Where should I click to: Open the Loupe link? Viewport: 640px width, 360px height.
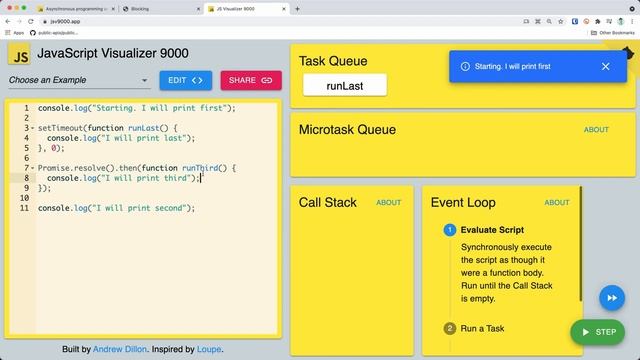pos(209,349)
